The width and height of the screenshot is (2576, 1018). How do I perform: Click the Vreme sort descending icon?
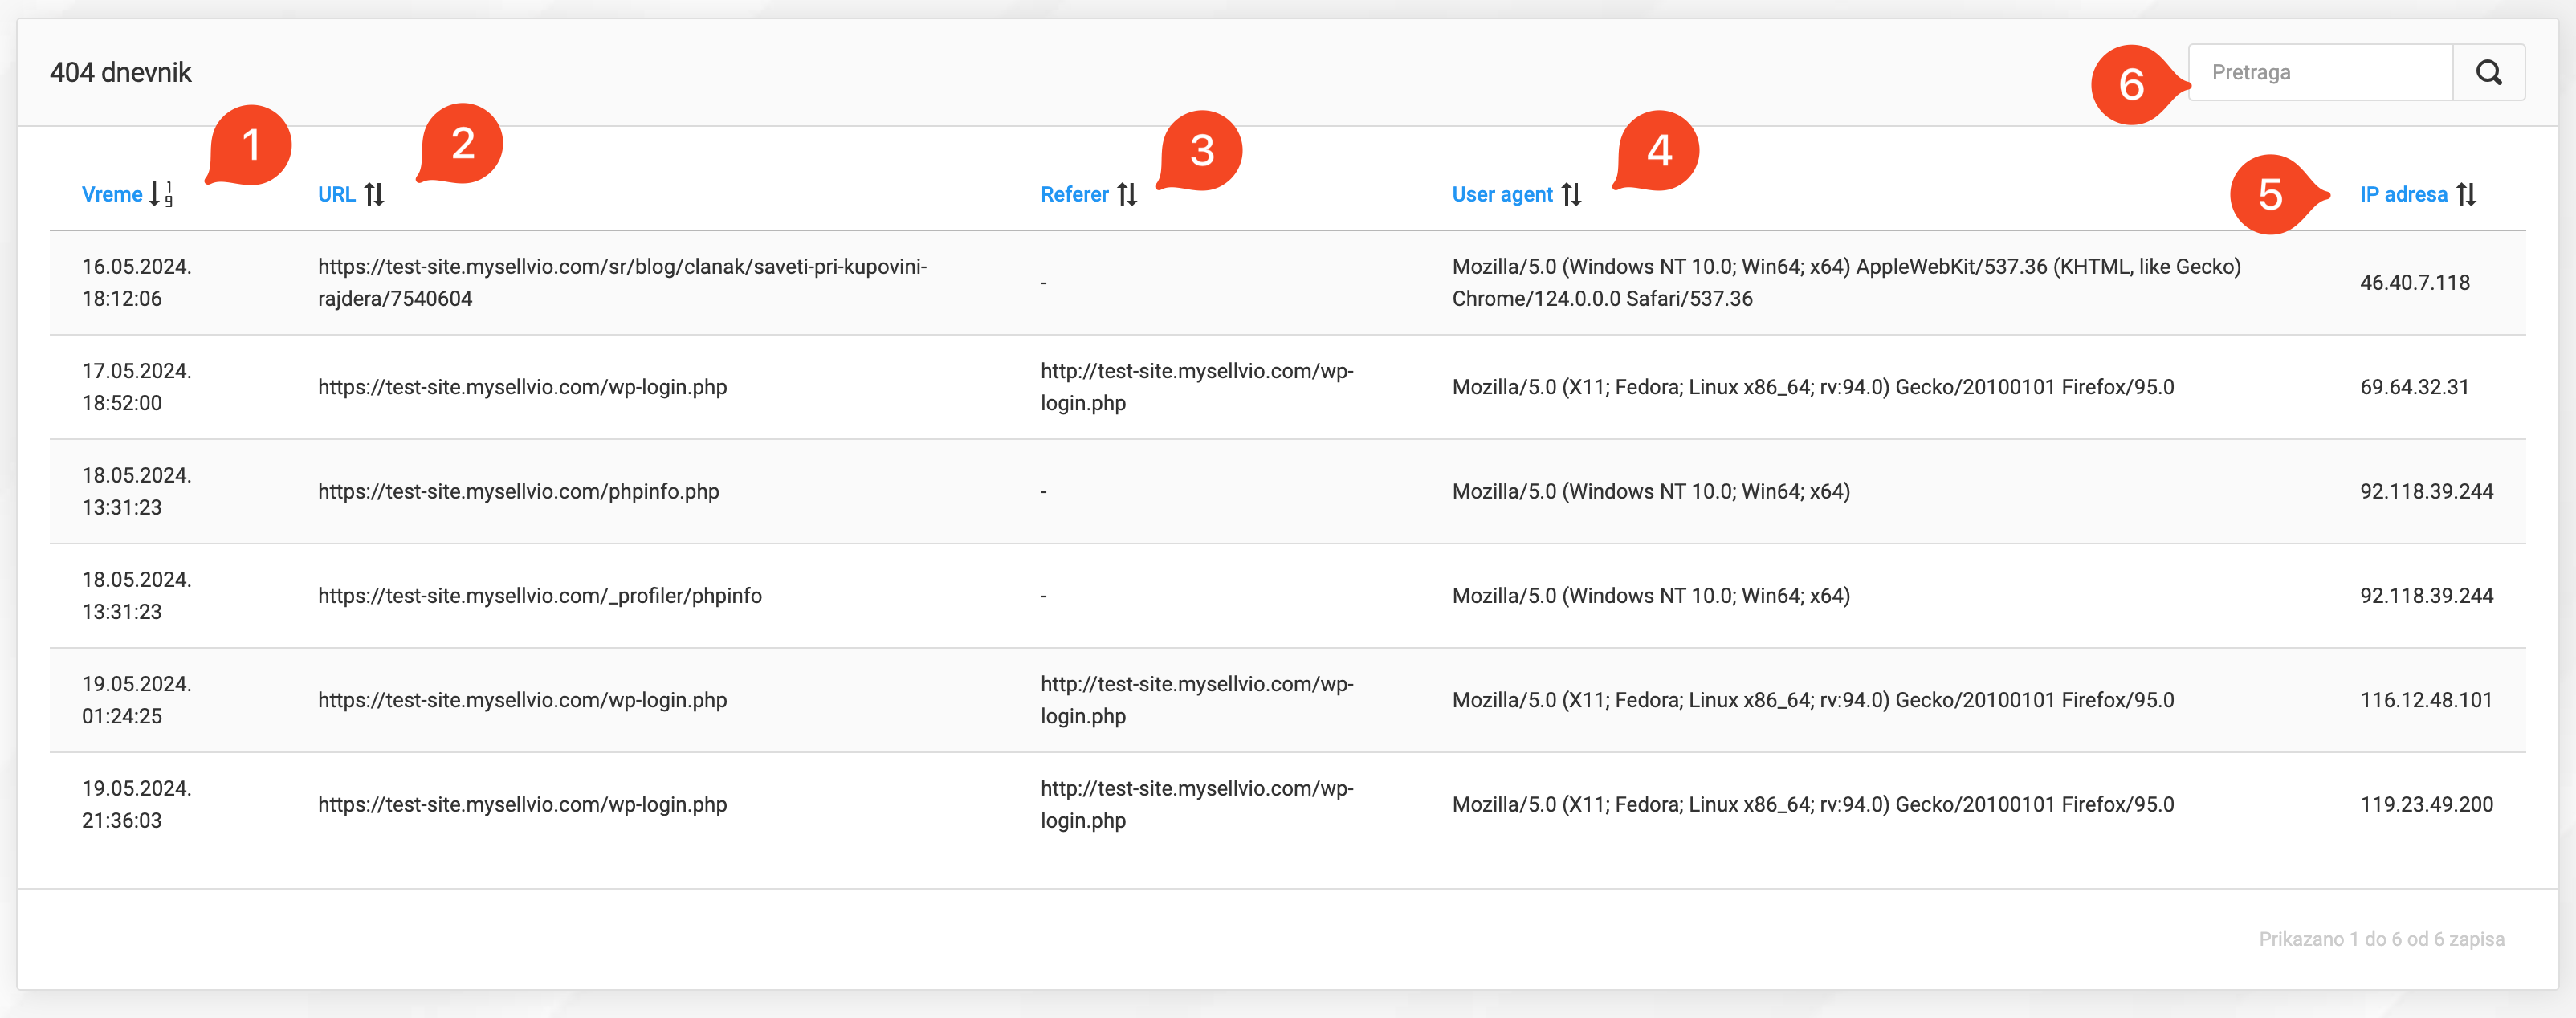(161, 194)
